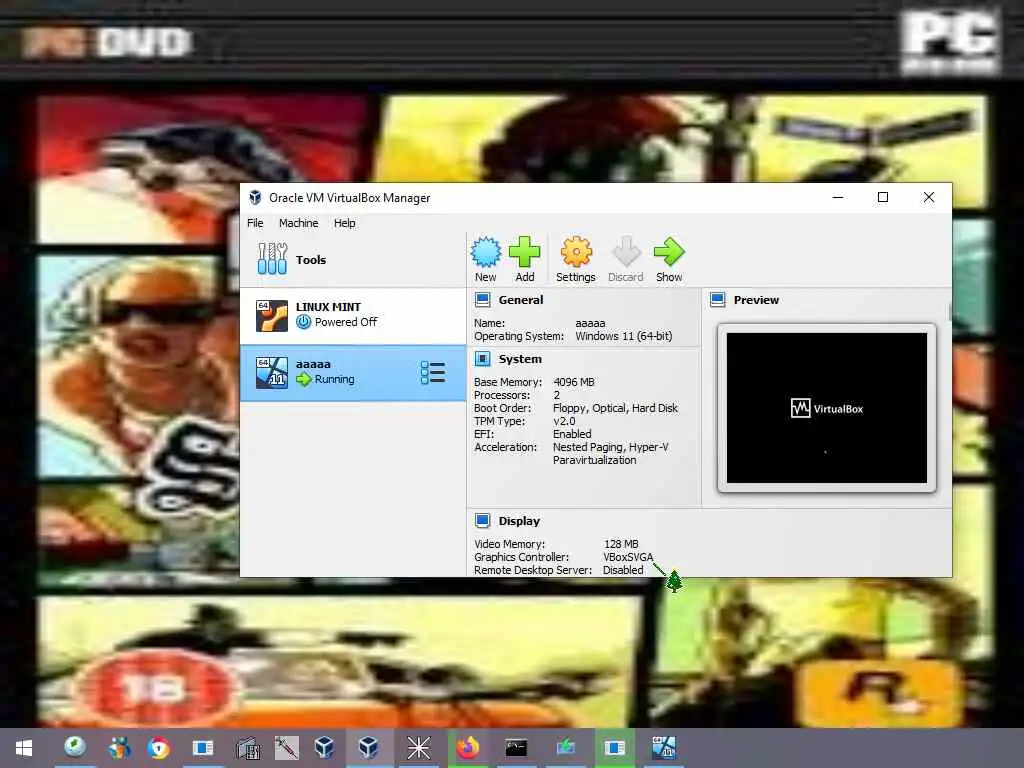The height and width of the screenshot is (768, 1024).
Task: Open Settings with the orange gear icon
Action: pyautogui.click(x=576, y=252)
